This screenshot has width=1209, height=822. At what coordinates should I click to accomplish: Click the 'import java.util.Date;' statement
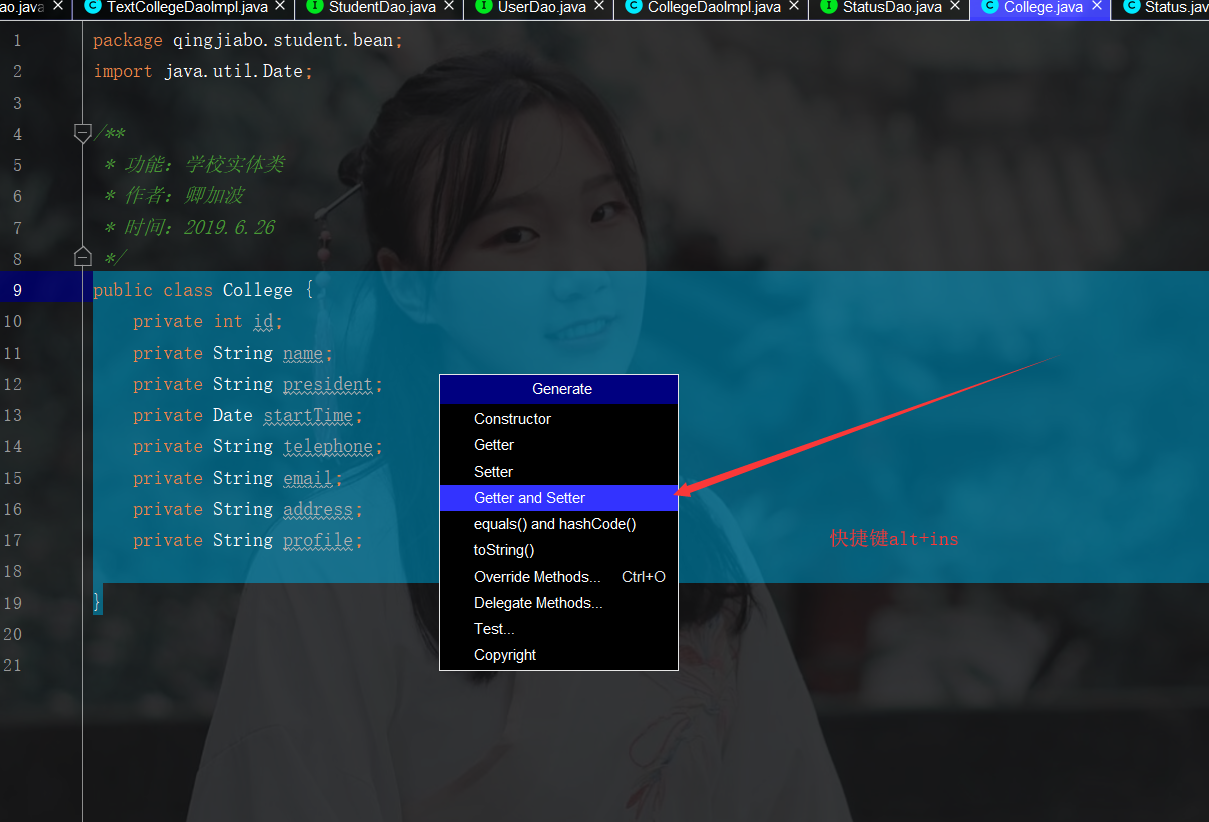[203, 72]
